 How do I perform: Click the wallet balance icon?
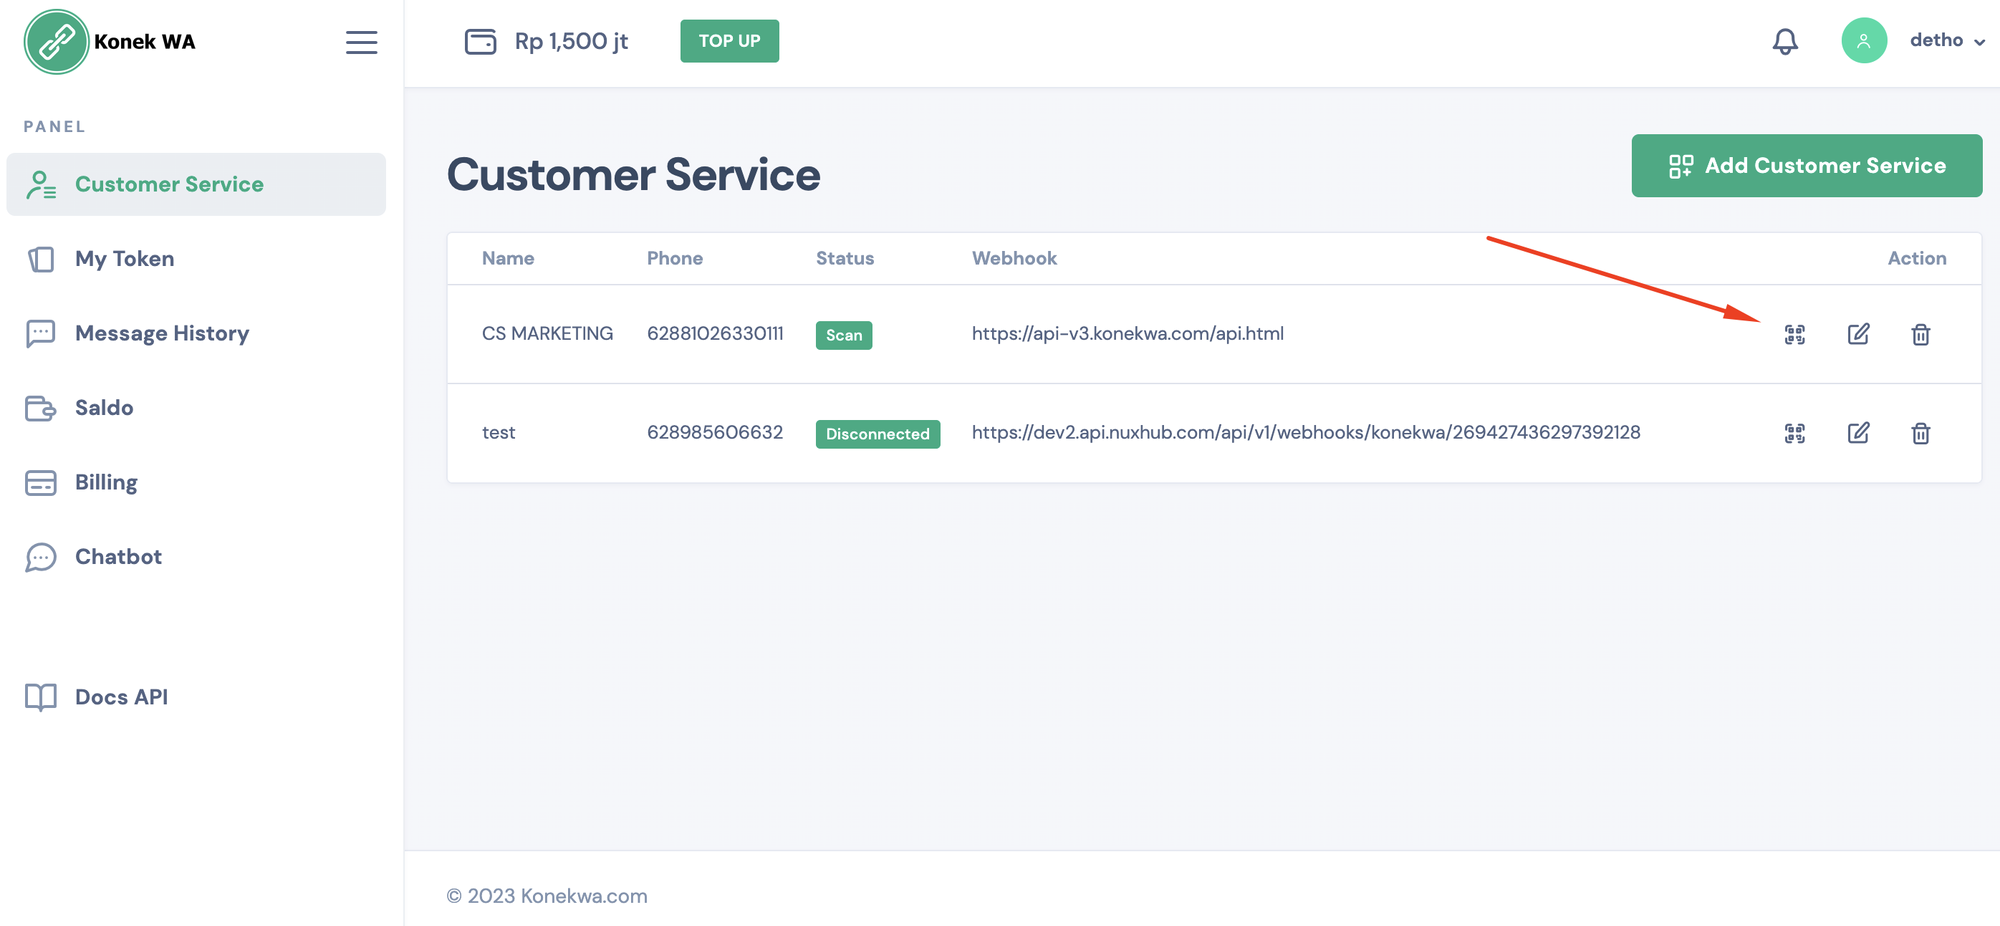[480, 41]
